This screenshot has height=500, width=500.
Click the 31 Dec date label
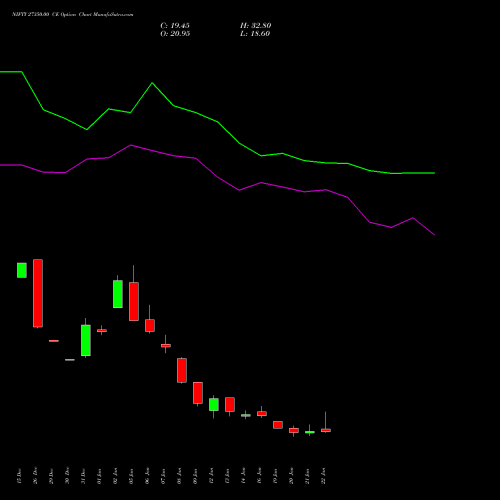tap(83, 476)
